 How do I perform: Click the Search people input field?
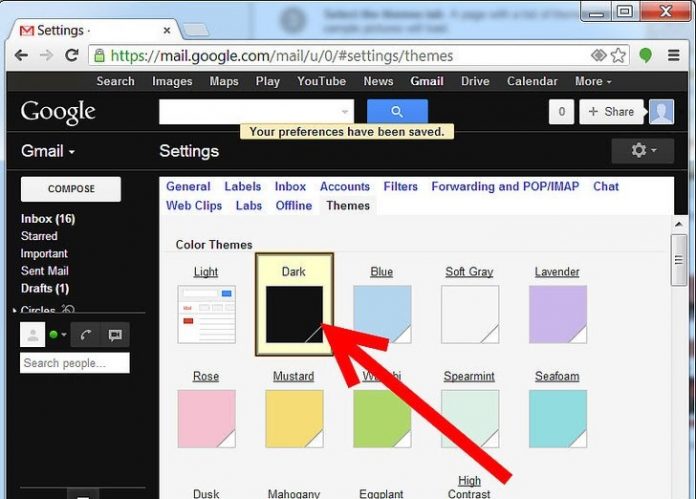pos(75,363)
